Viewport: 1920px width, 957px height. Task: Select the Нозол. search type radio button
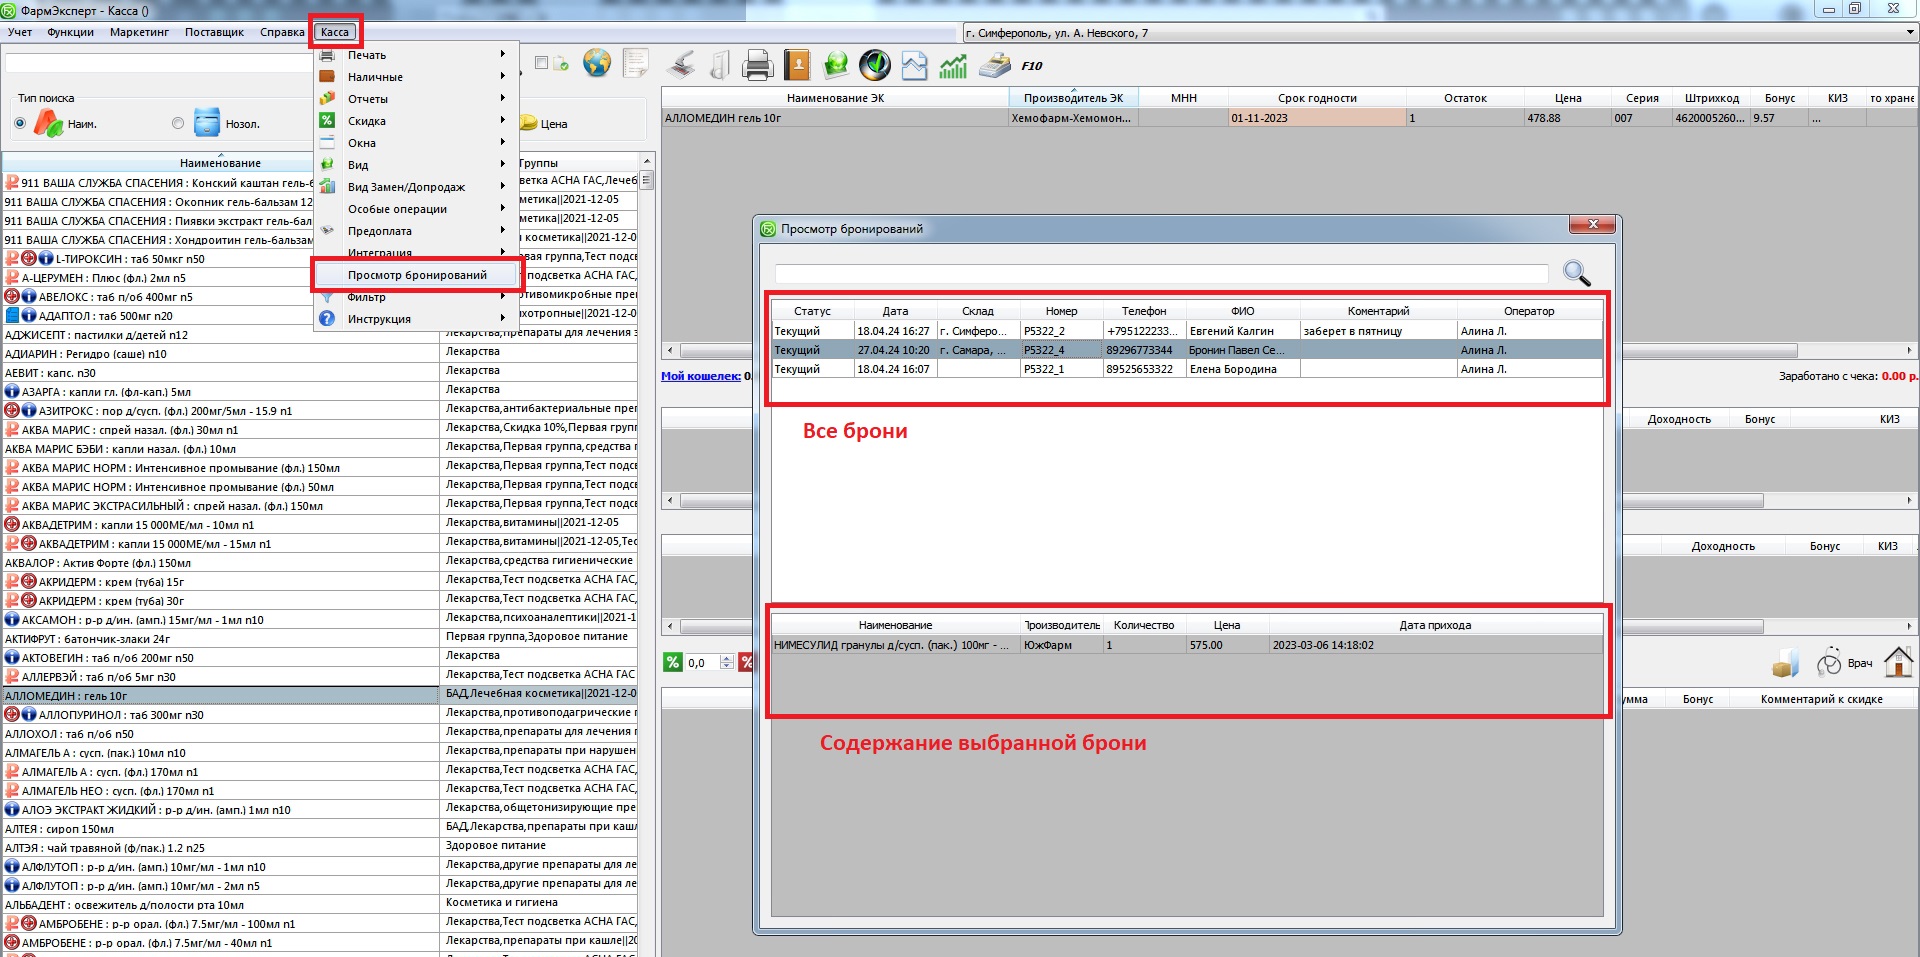coord(178,123)
